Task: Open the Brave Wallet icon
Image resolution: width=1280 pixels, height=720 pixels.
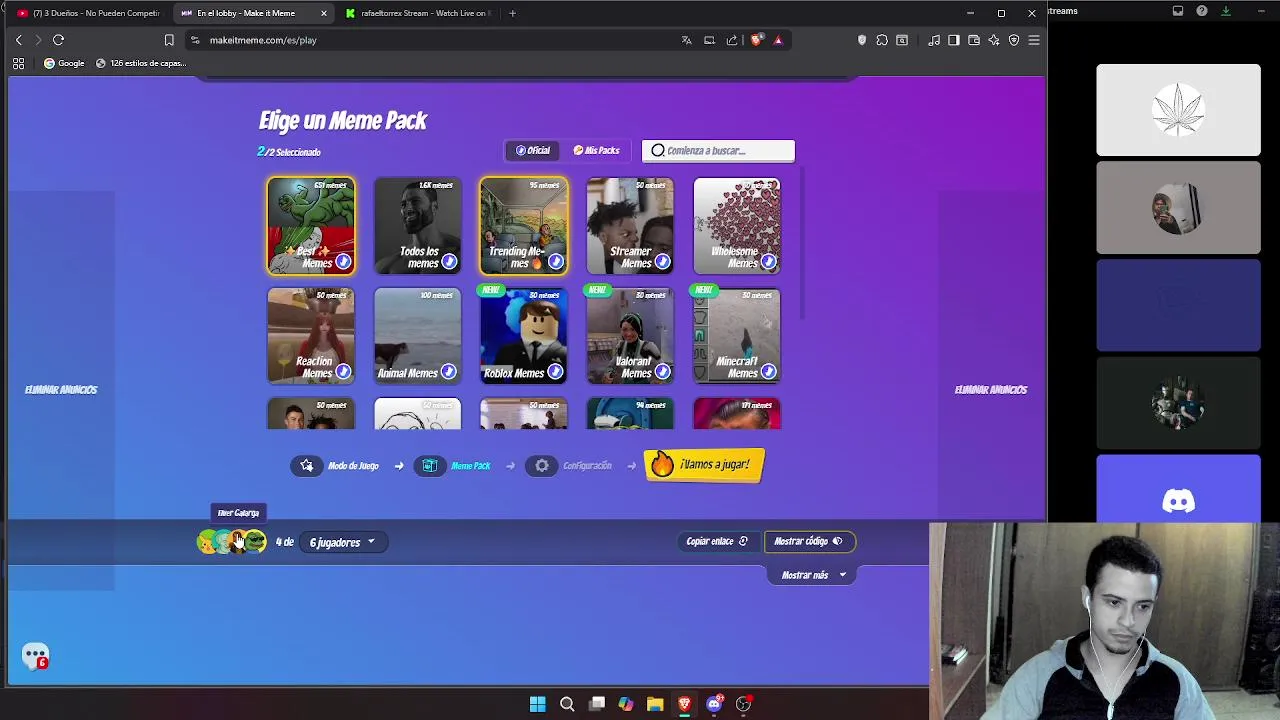Action: pos(974,40)
